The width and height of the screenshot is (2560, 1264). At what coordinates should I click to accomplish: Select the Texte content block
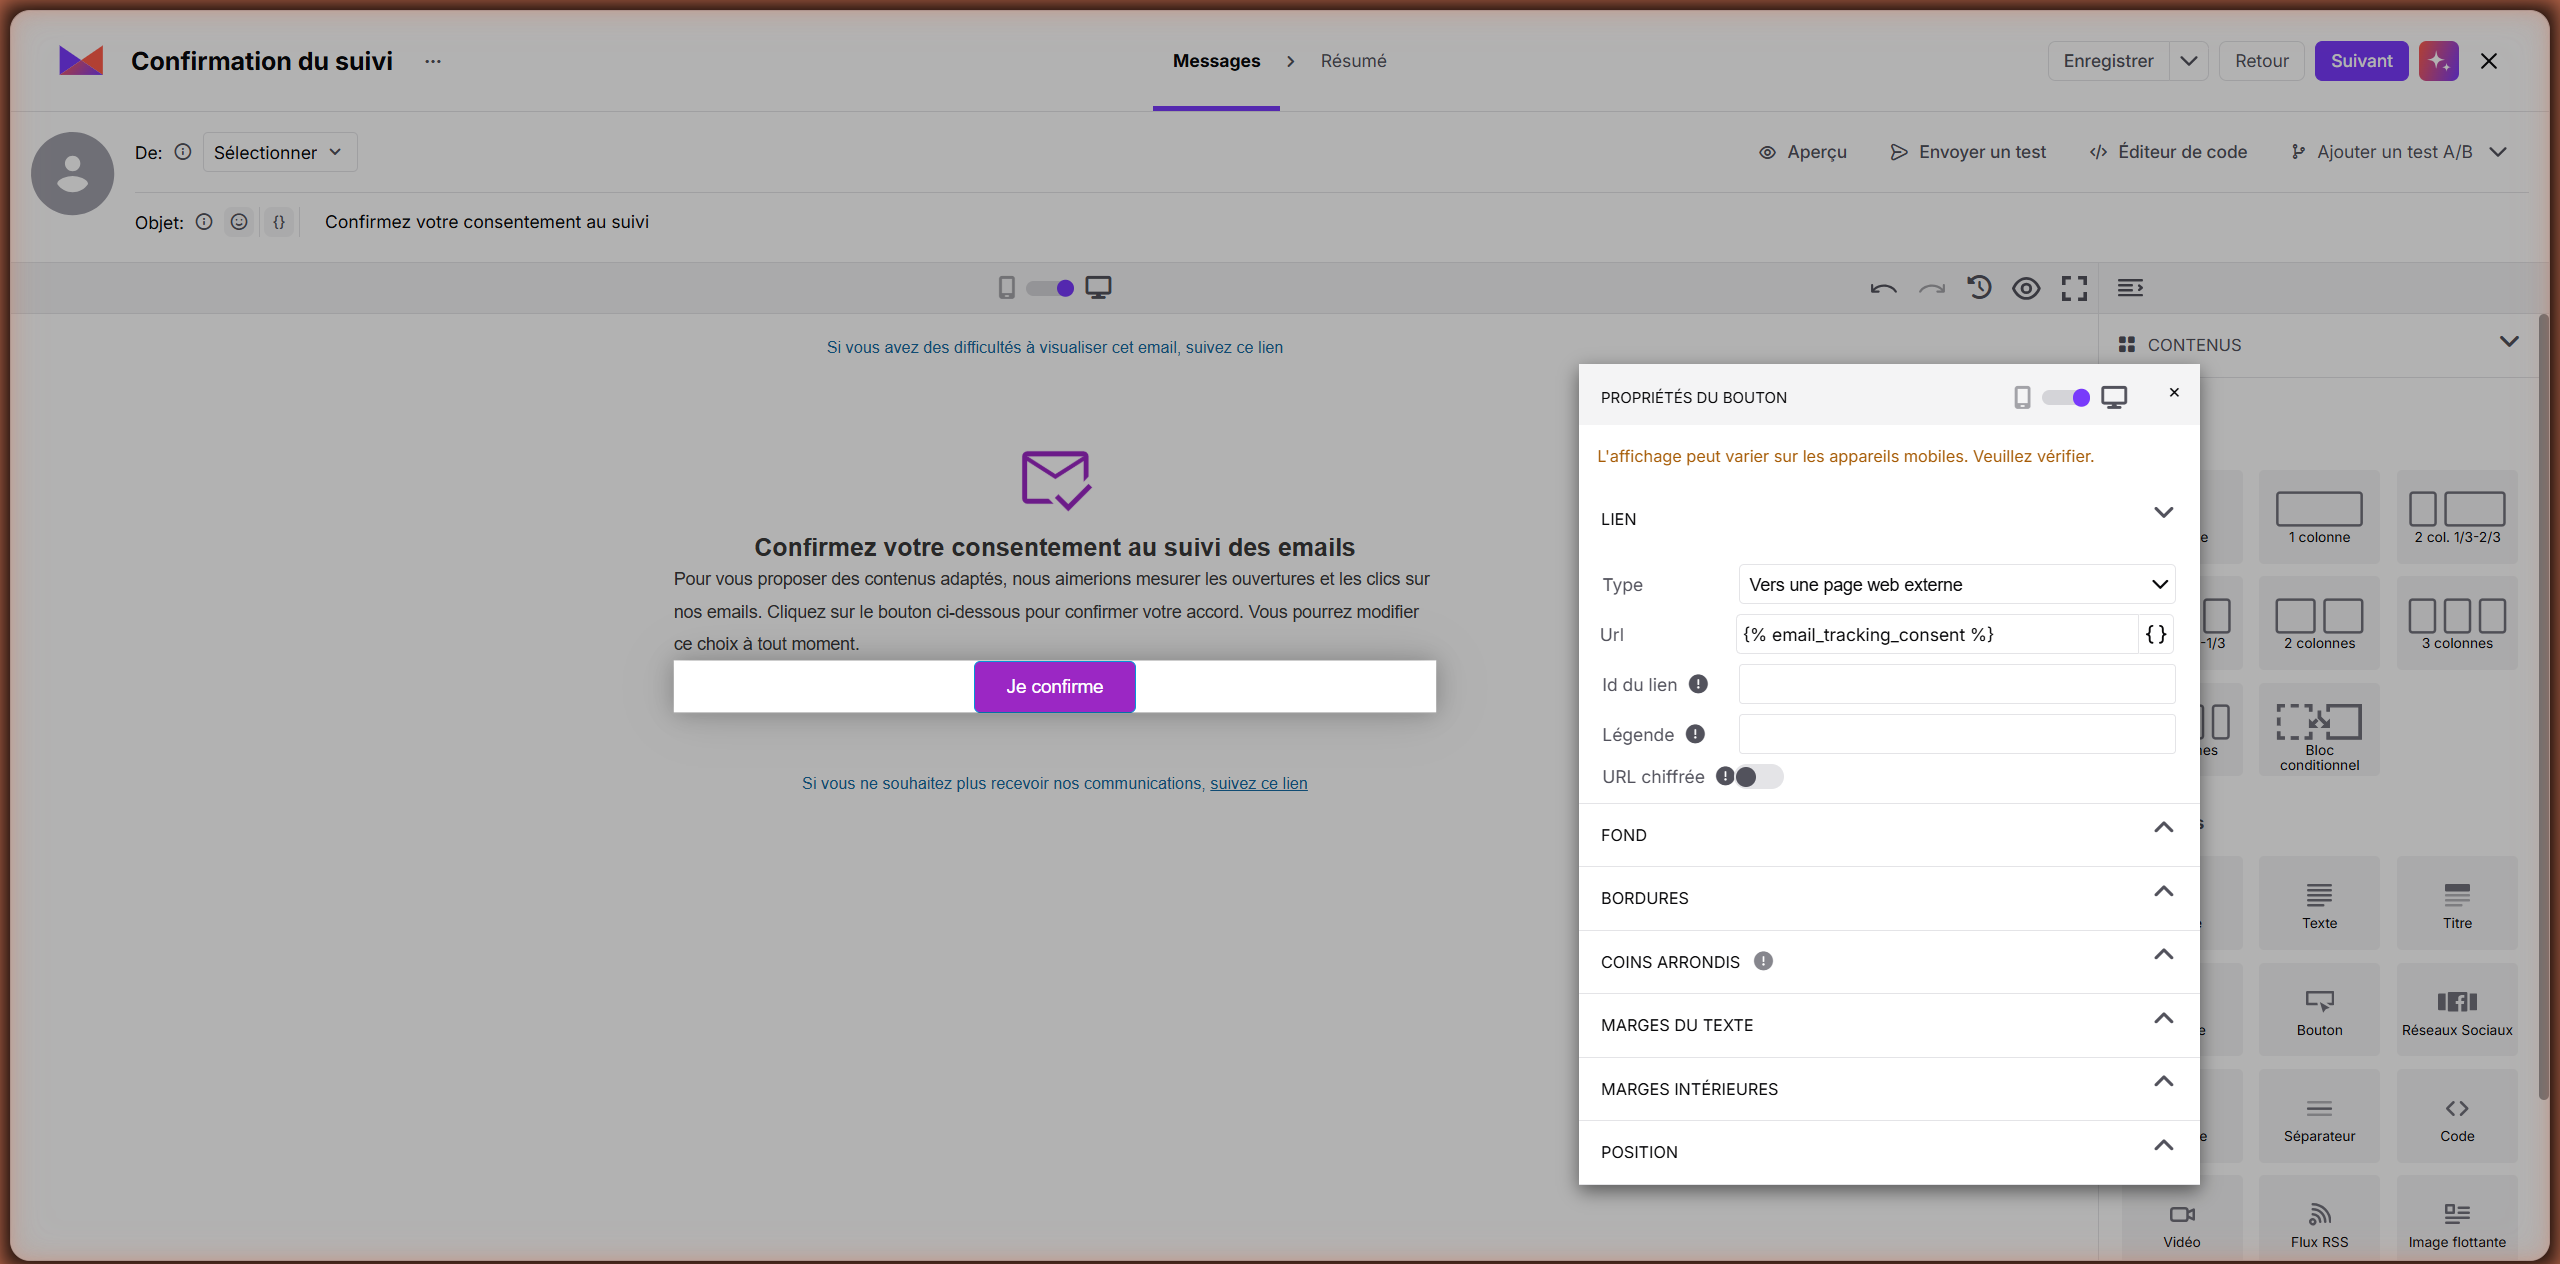[x=2319, y=904]
